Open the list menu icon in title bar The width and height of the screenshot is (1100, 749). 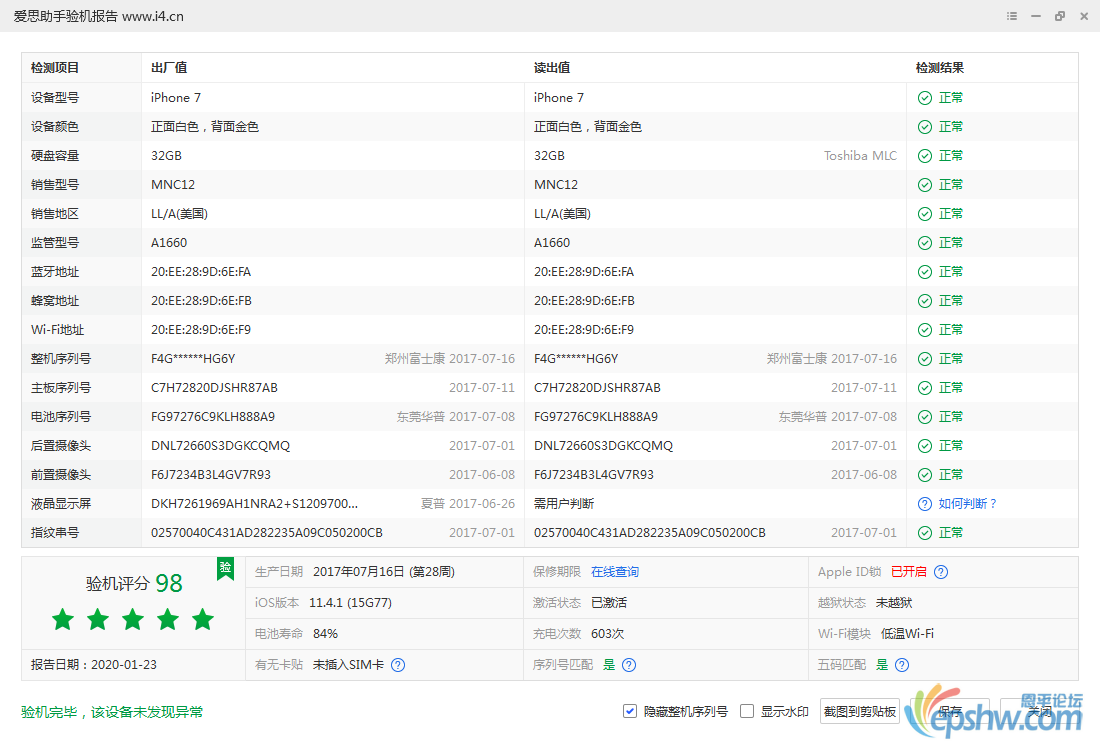(1012, 16)
